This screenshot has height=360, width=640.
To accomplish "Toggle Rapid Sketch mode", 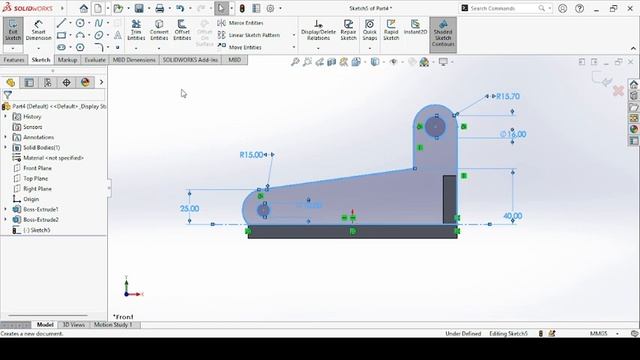I will click(391, 30).
